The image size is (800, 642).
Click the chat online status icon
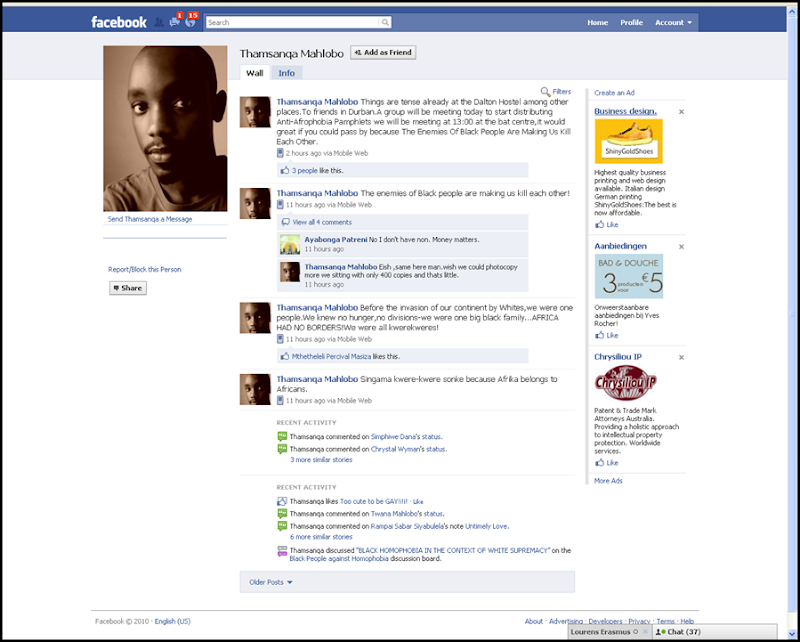click(660, 632)
